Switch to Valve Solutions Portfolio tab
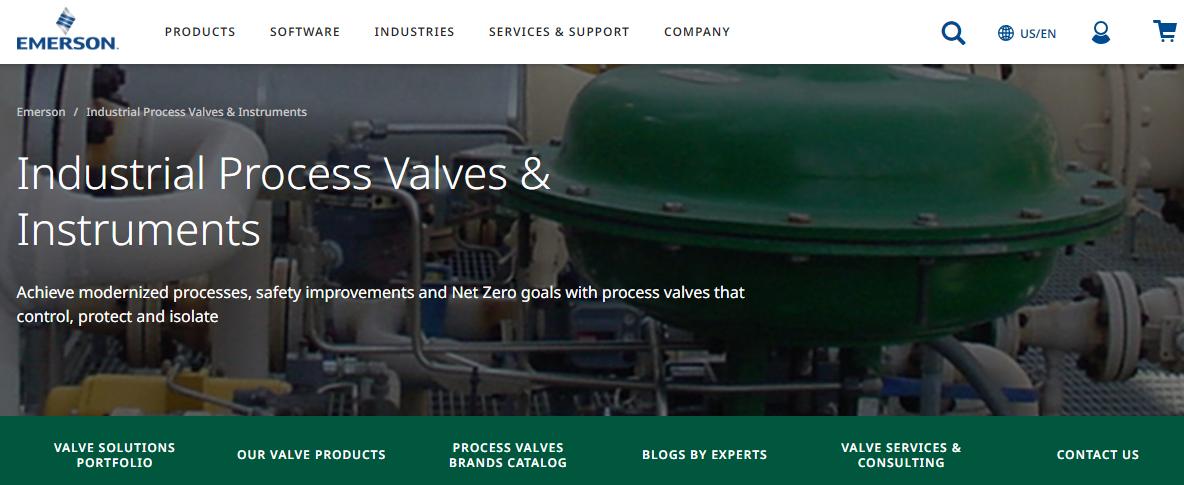This screenshot has height=485, width=1184. [x=115, y=455]
